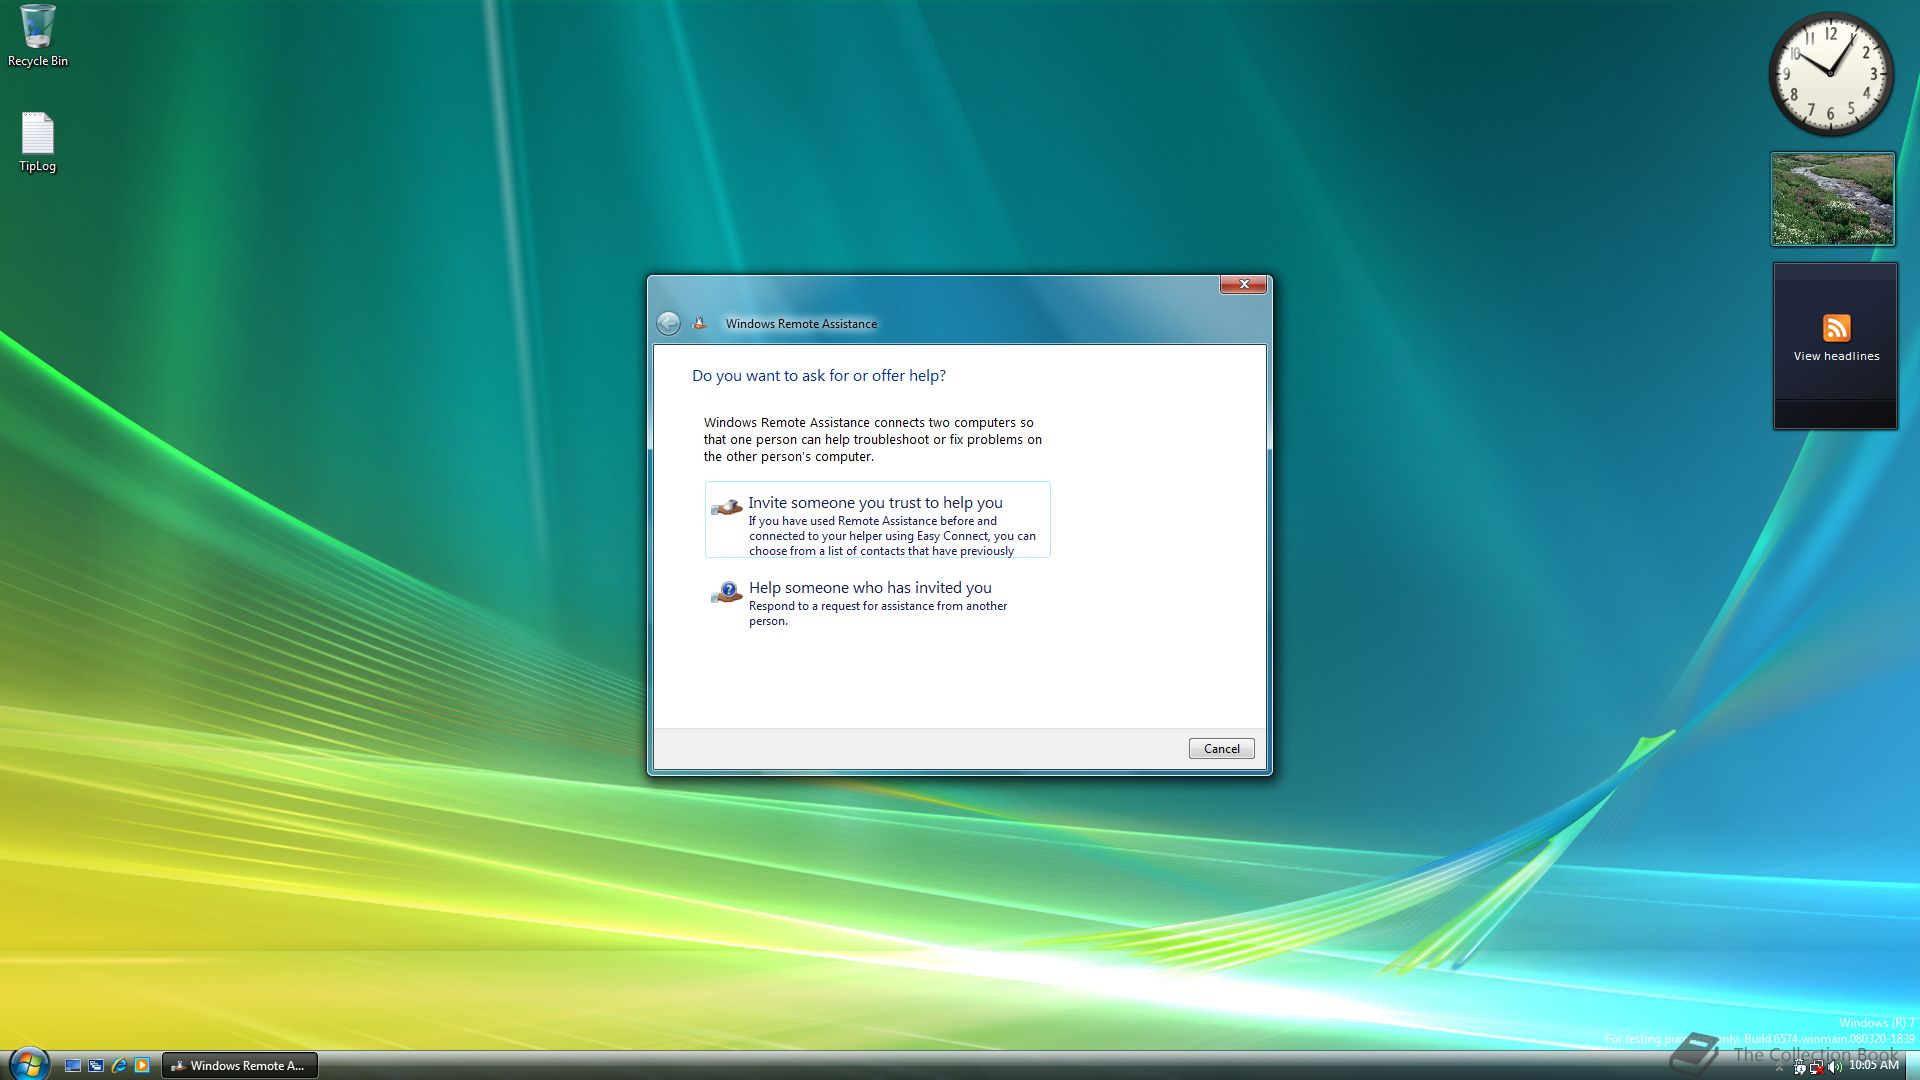Choose Help someone who has invited you
Image resolution: width=1920 pixels, height=1080 pixels.
tap(877, 604)
